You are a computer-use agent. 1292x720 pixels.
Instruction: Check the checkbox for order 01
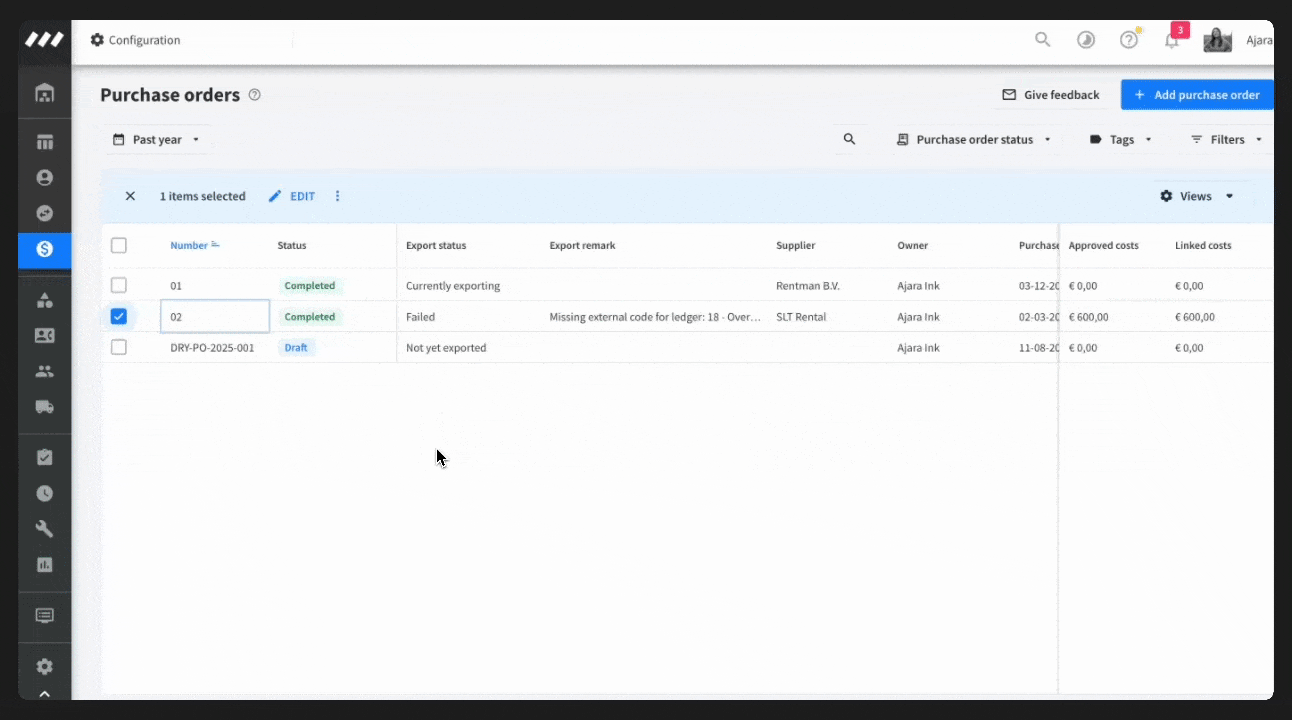tap(119, 285)
